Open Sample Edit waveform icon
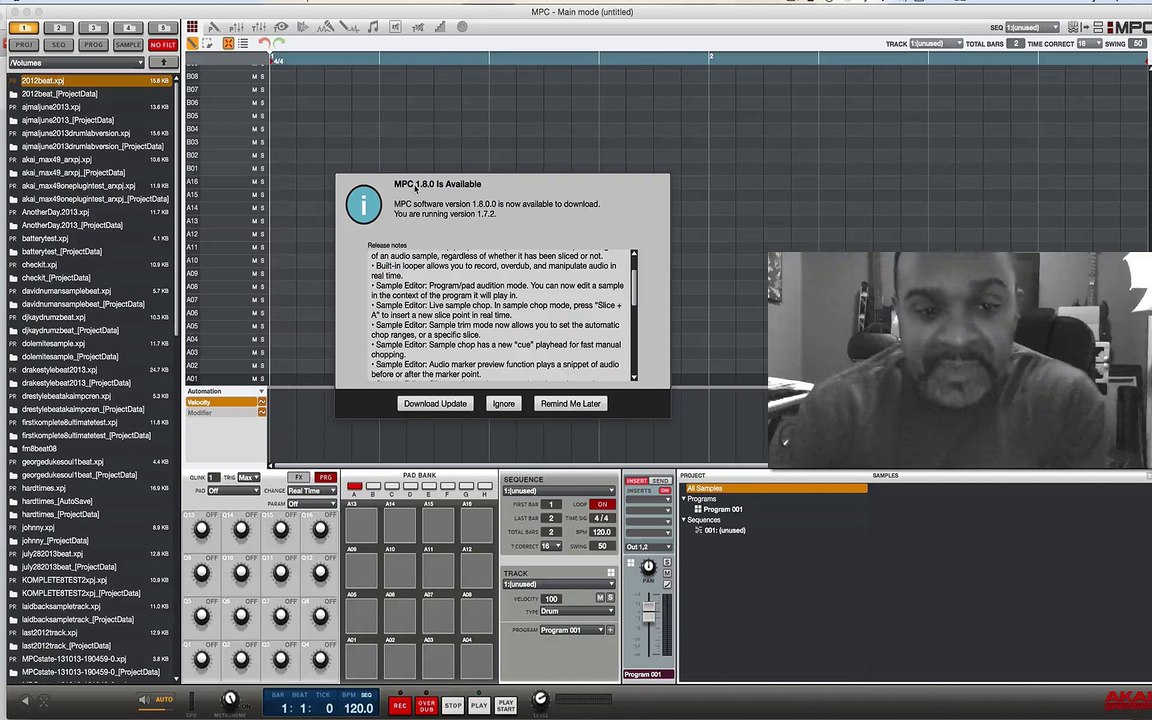Image resolution: width=1152 pixels, height=720 pixels. pyautogui.click(x=349, y=27)
